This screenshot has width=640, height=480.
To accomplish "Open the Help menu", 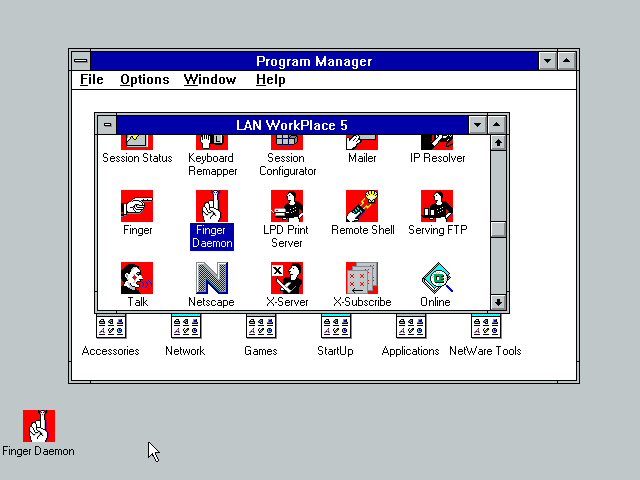I will coord(270,80).
